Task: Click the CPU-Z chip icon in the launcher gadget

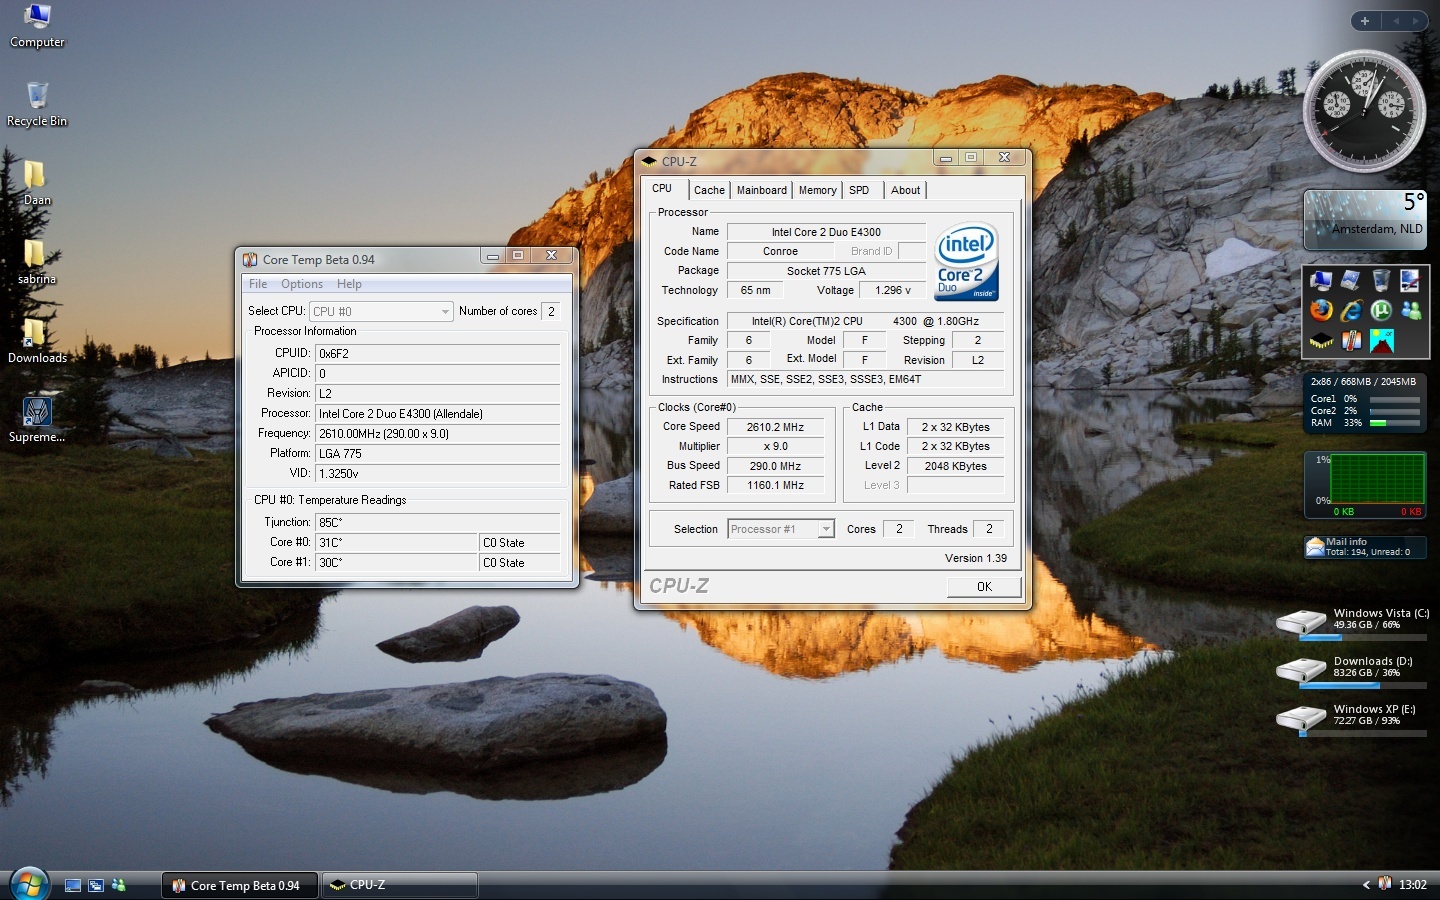Action: pos(1321,341)
